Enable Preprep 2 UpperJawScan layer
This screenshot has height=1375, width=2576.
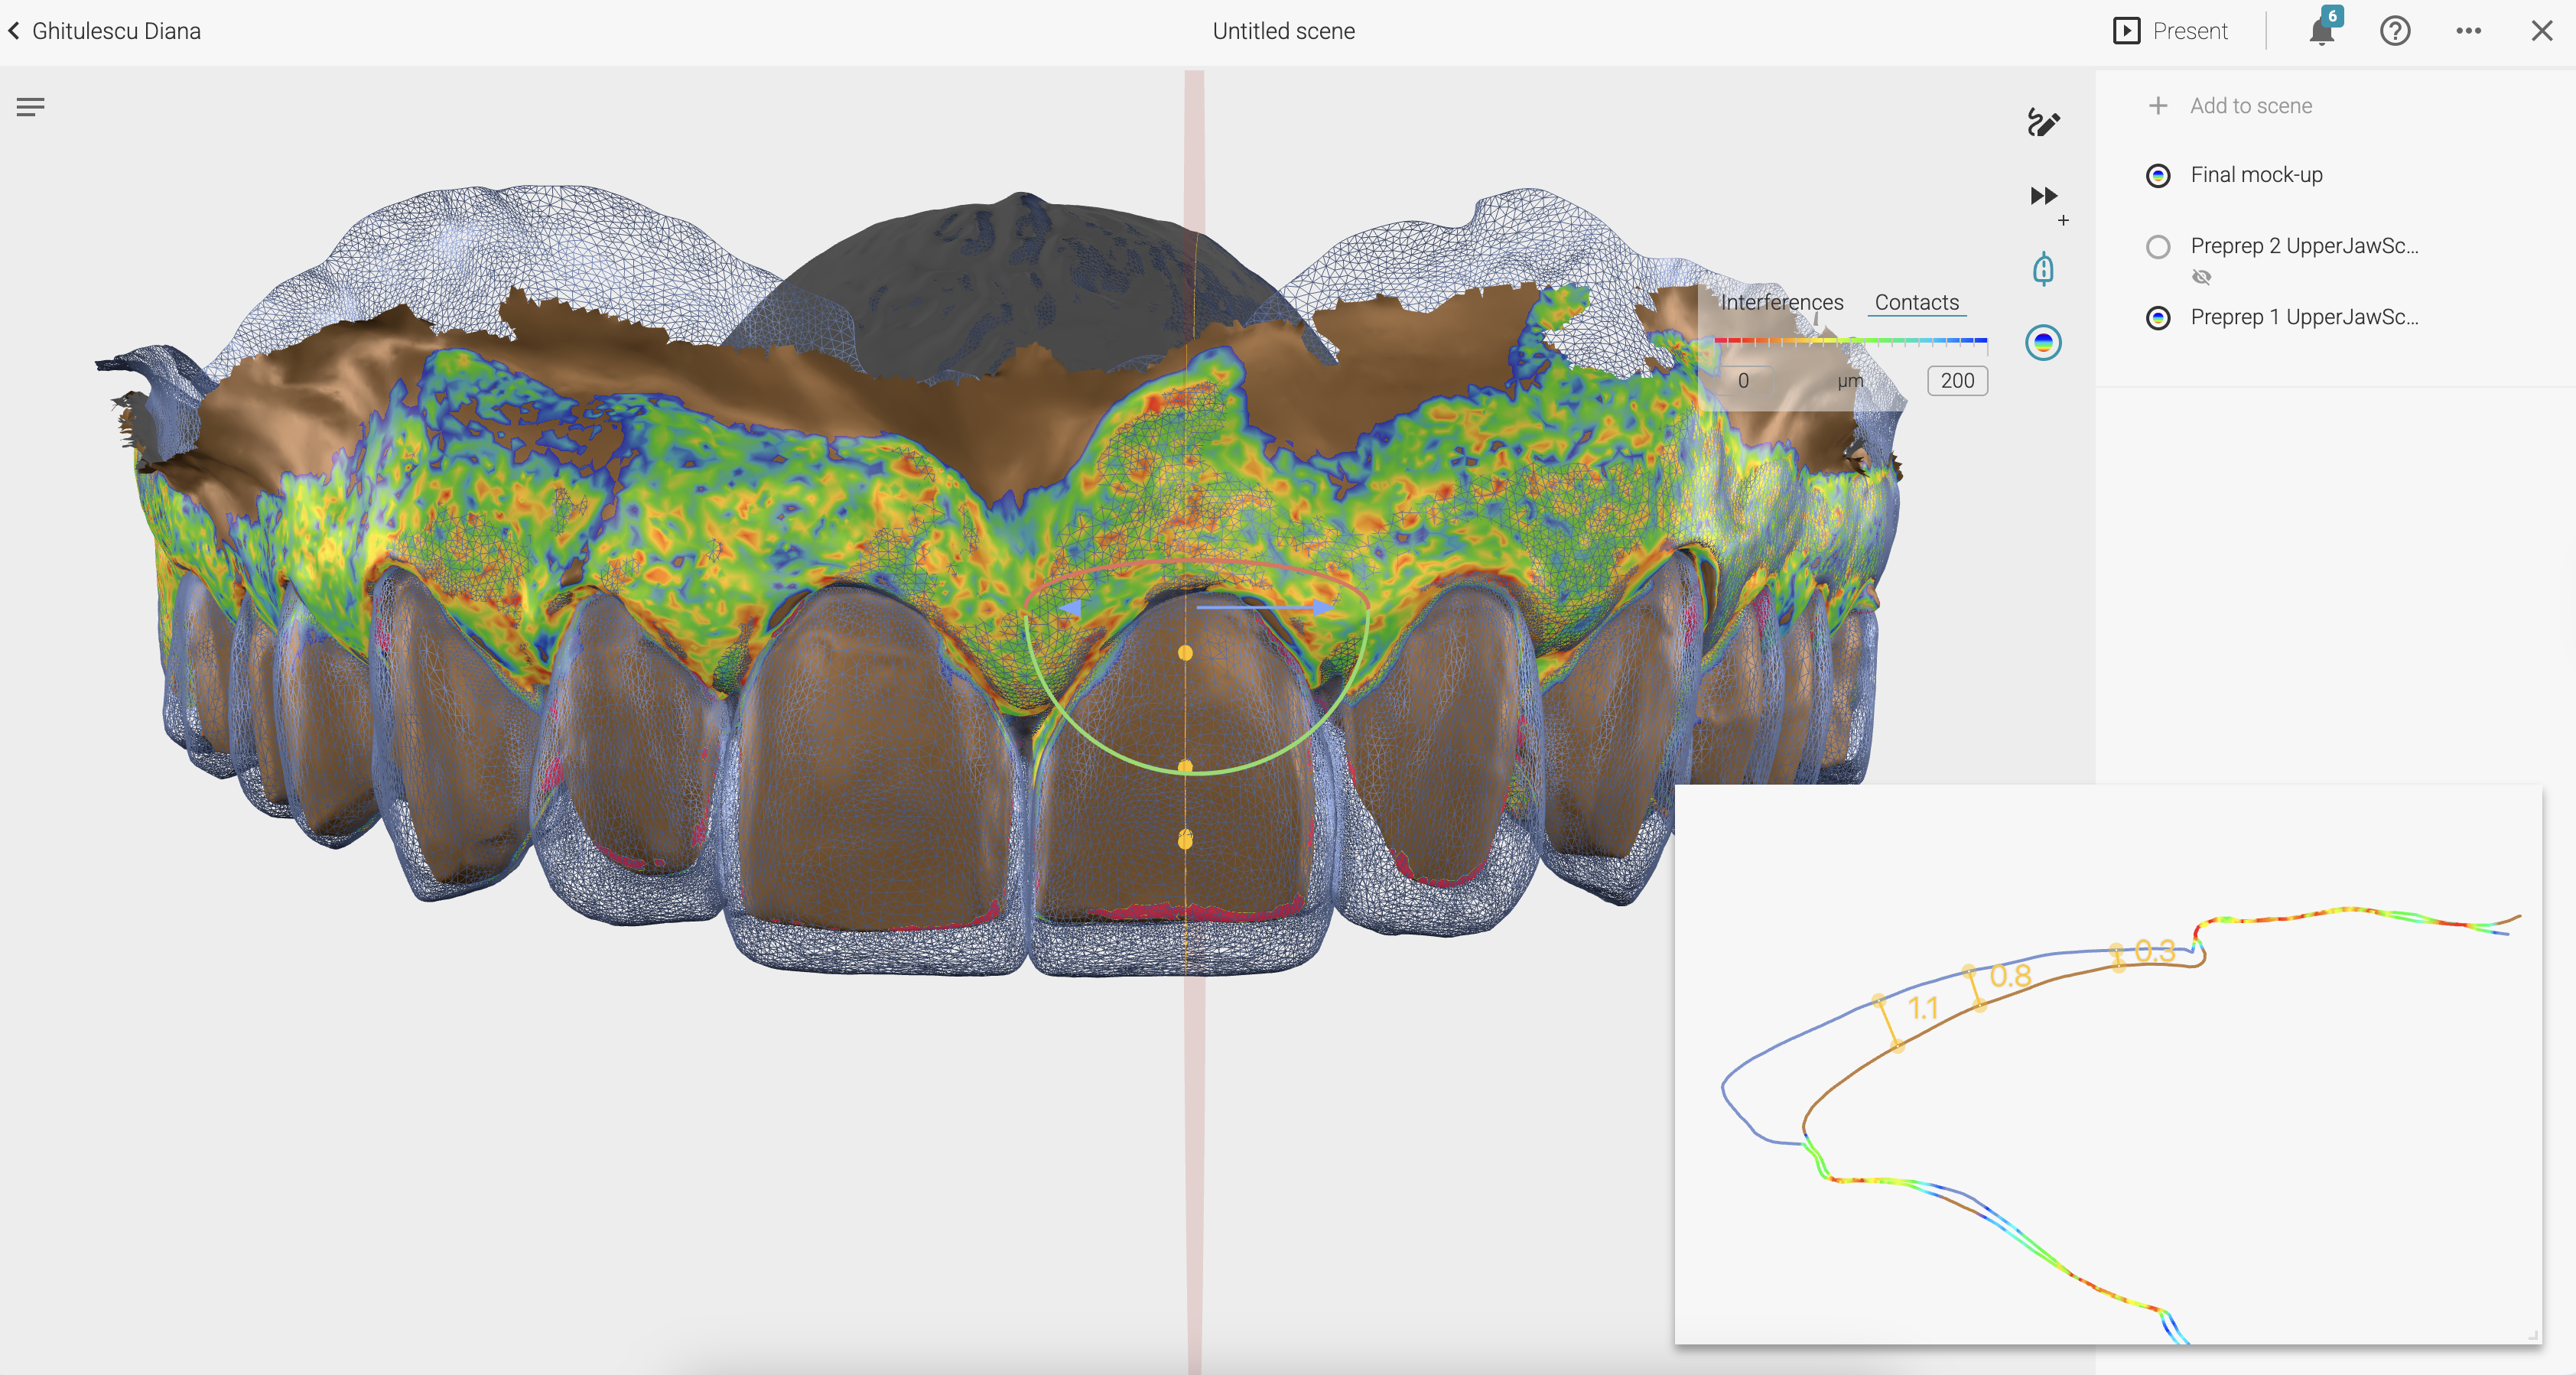click(x=2158, y=247)
